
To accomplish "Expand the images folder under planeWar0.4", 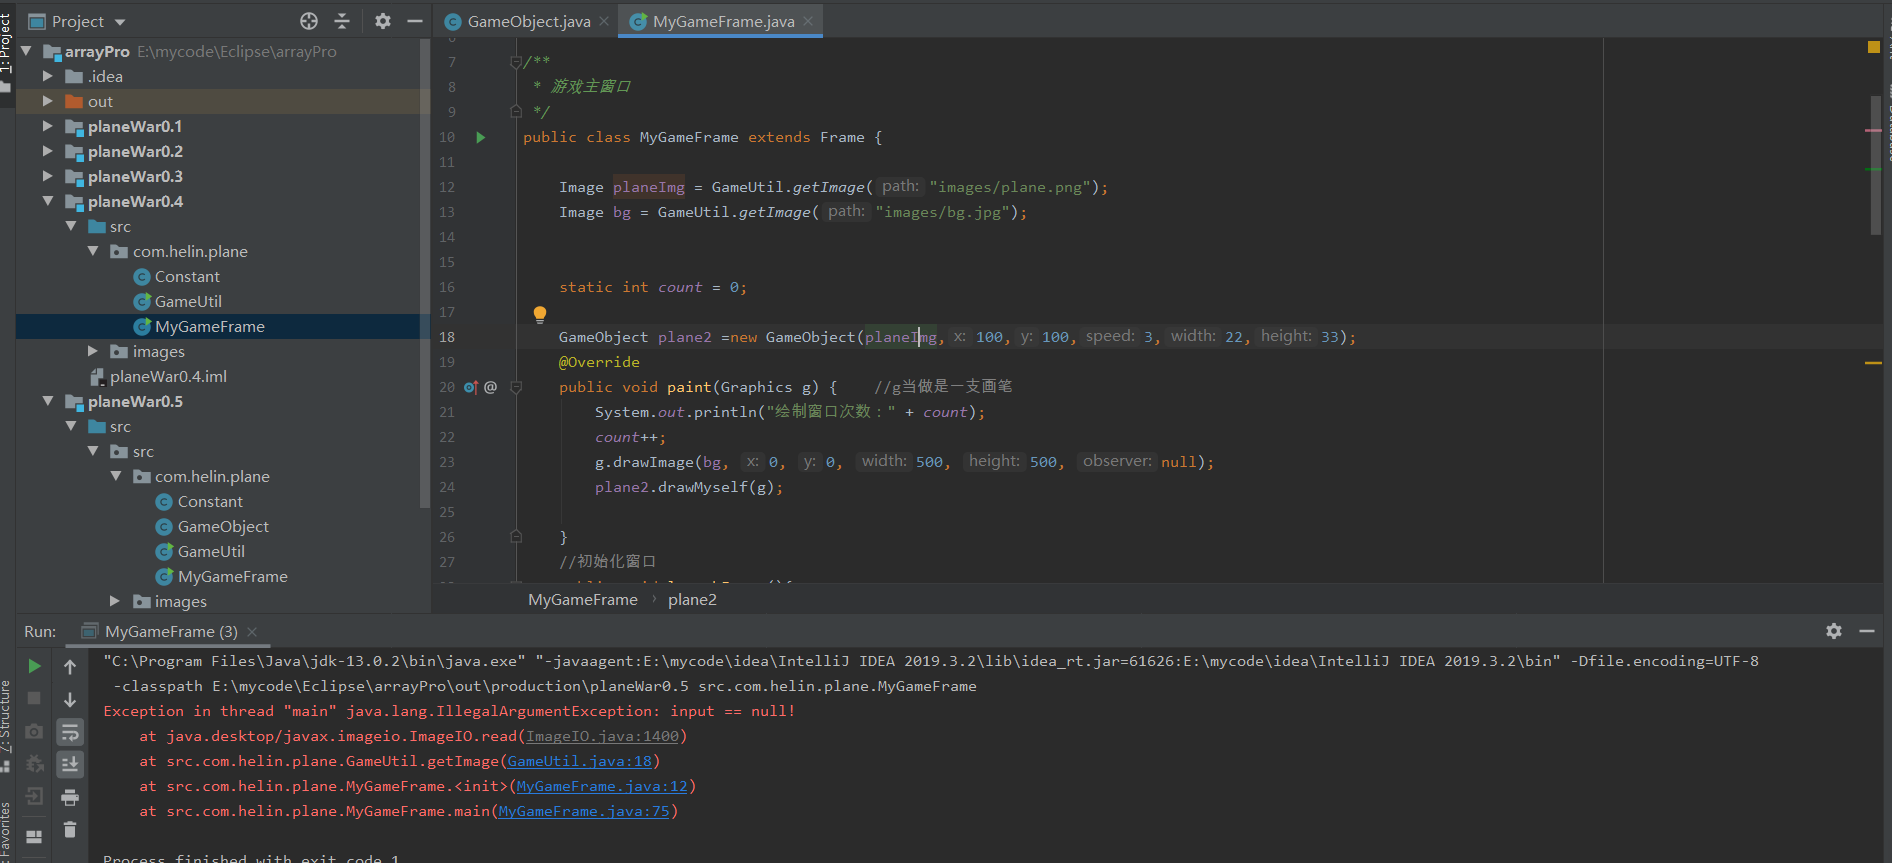I will tap(93, 351).
